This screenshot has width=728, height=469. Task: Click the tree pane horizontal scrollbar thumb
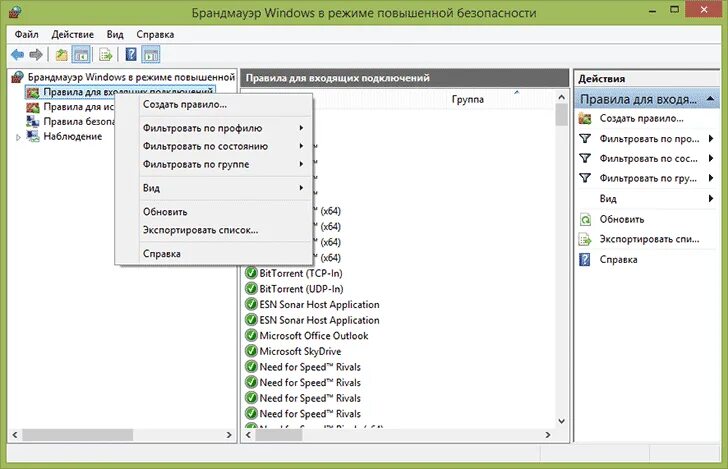point(78,435)
